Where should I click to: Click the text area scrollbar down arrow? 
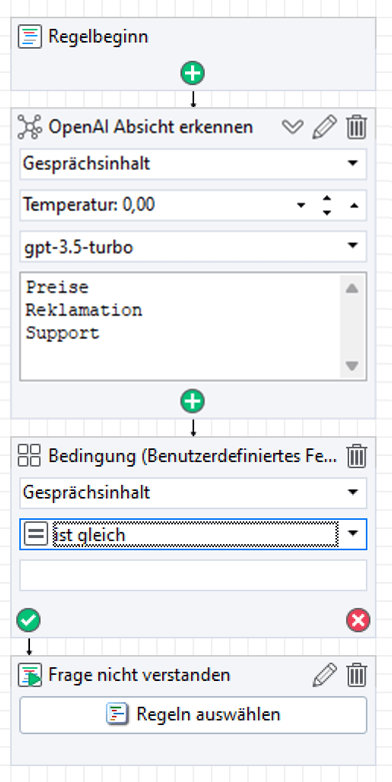coord(352,366)
